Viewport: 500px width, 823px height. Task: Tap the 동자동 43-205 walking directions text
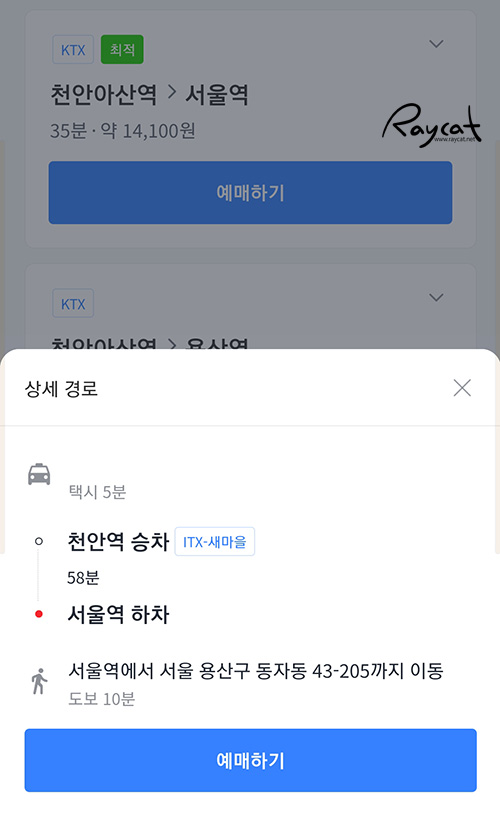click(256, 670)
